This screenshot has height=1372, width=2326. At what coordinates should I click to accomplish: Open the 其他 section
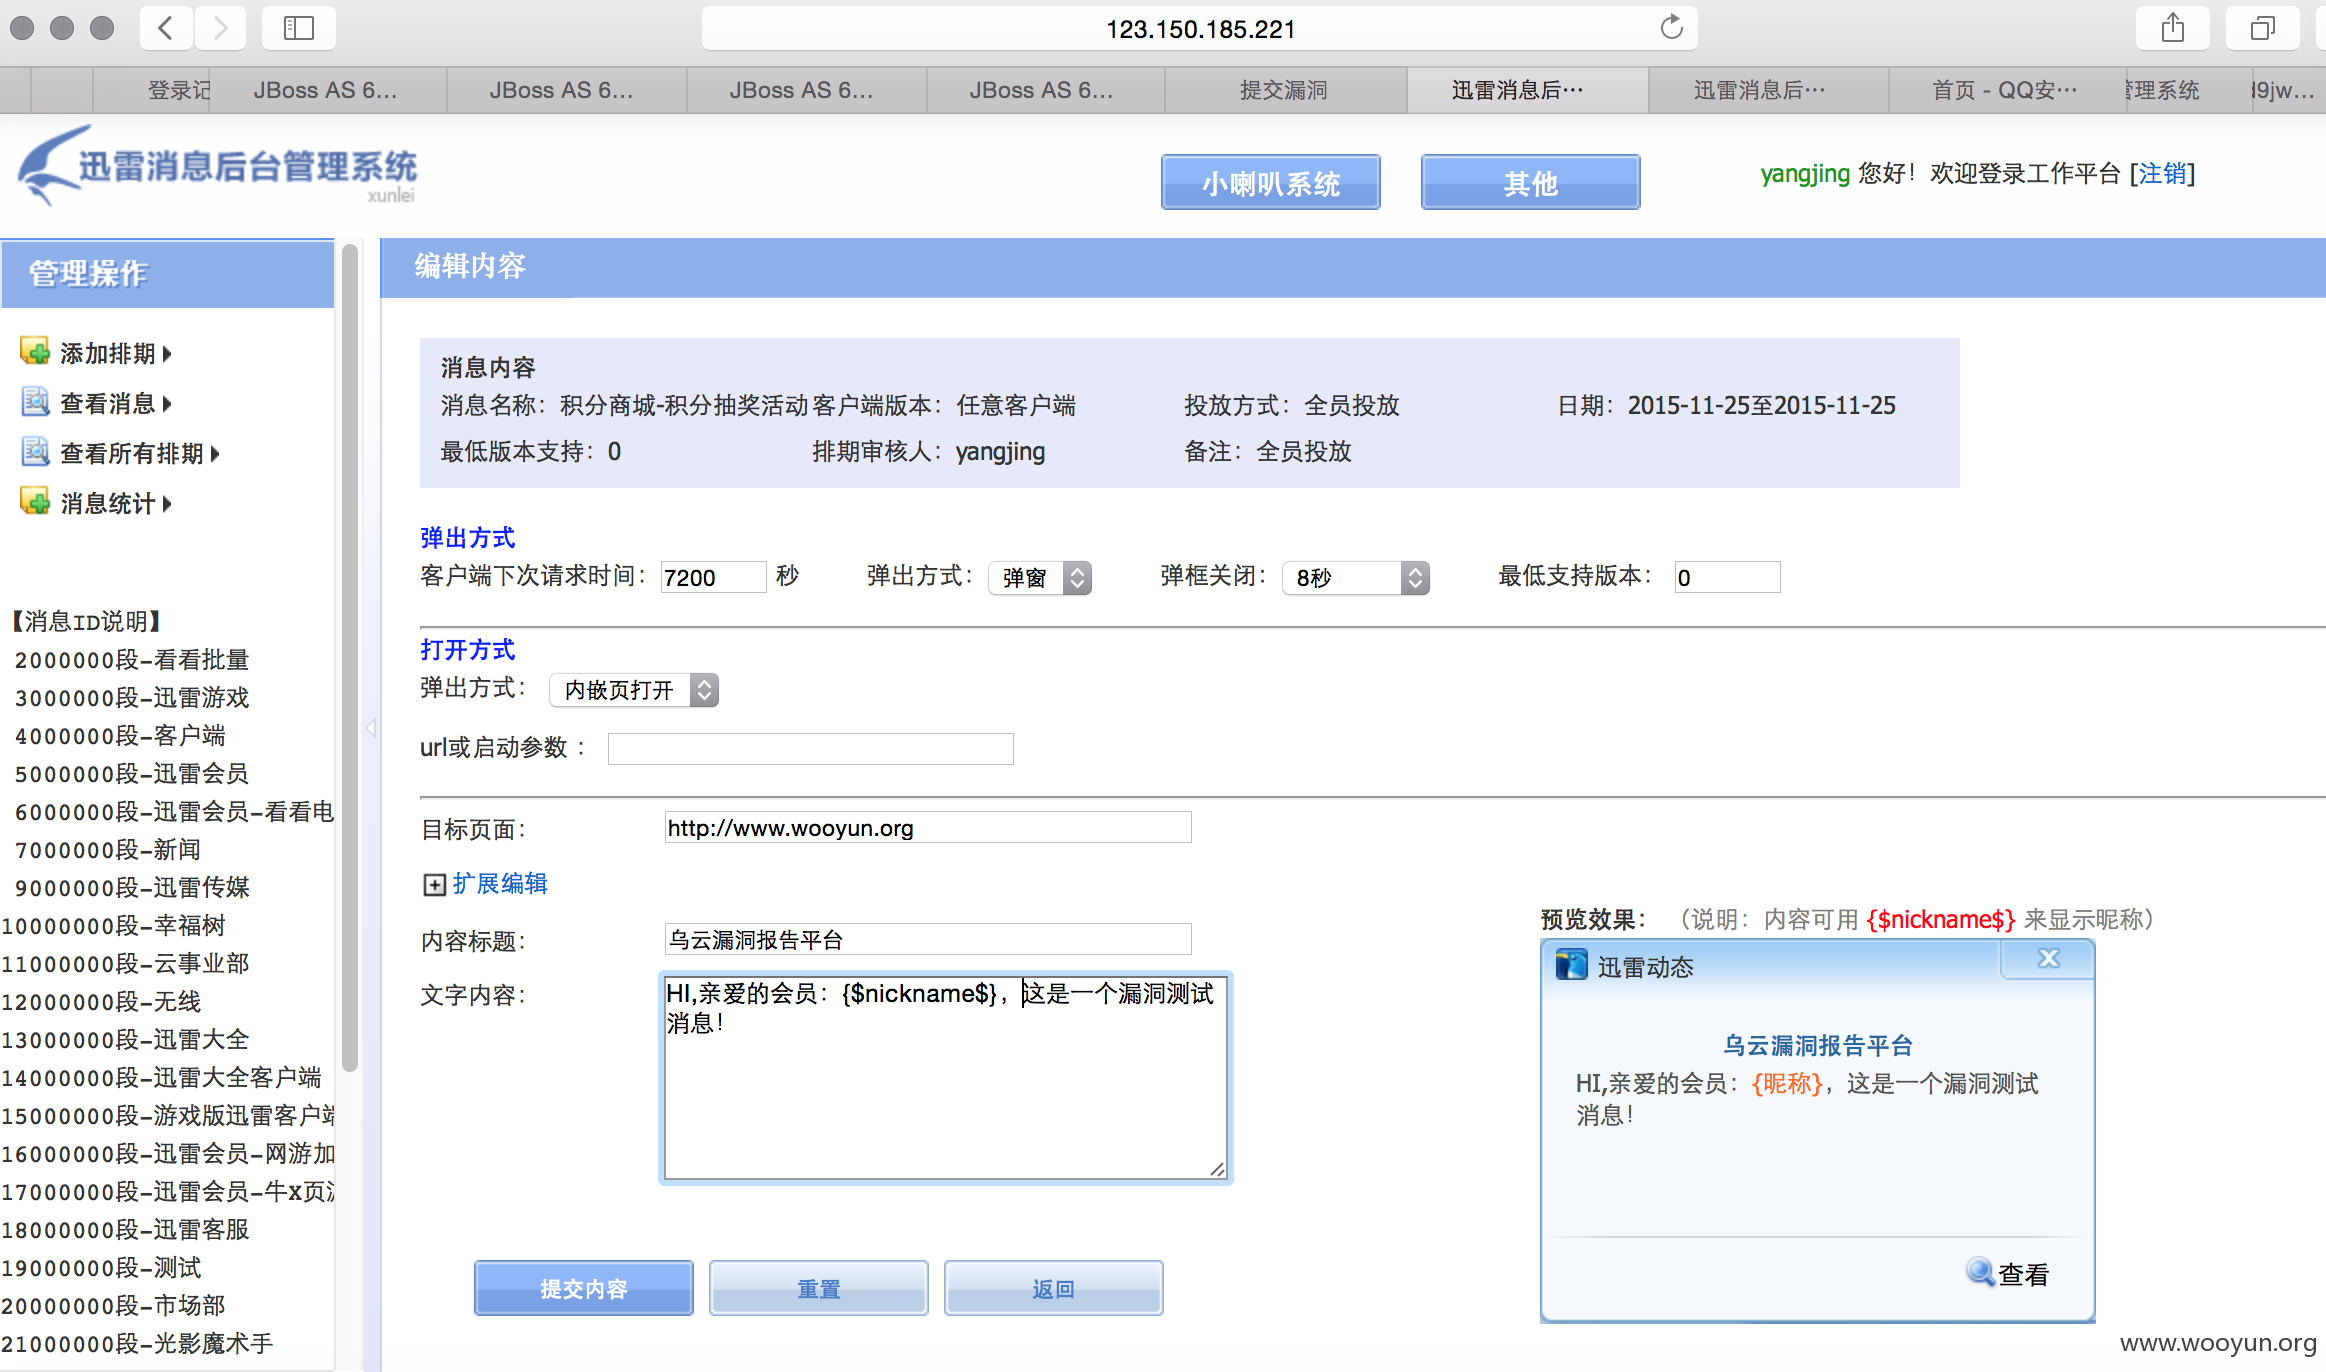[x=1530, y=183]
